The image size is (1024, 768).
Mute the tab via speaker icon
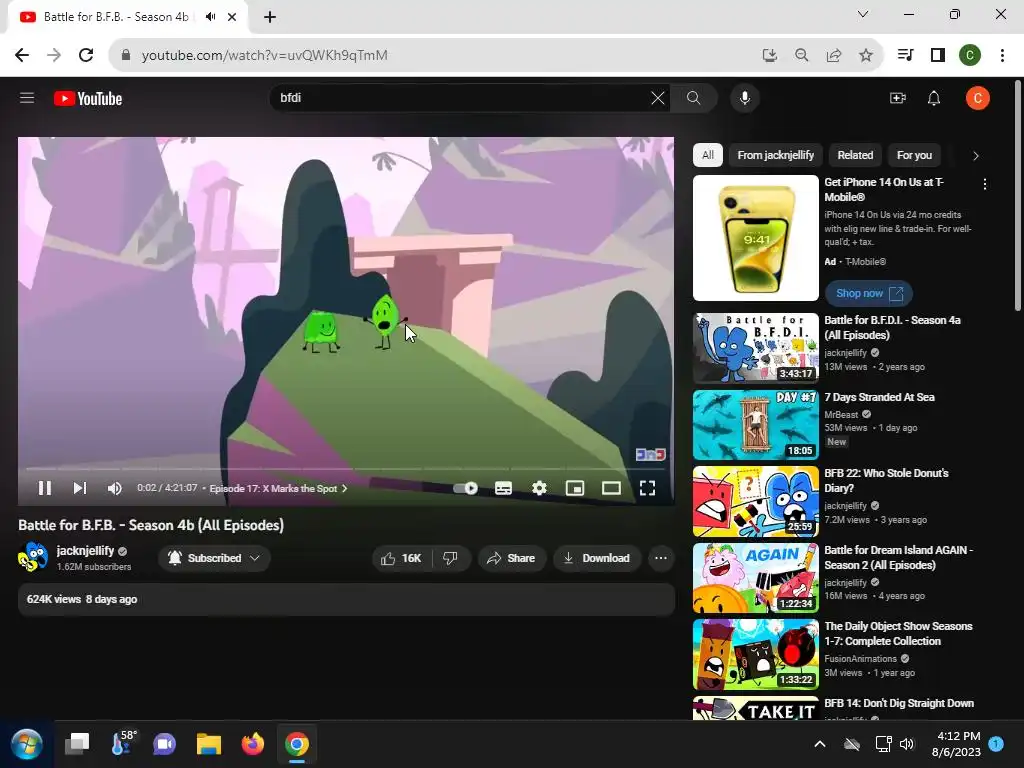[210, 17]
